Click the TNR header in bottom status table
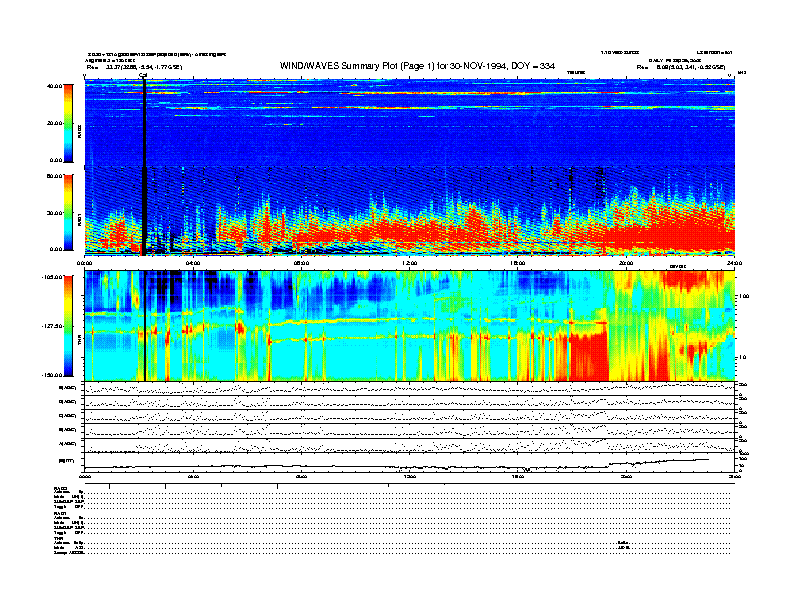Image resolution: width=792 pixels, height=612 pixels. (58, 538)
